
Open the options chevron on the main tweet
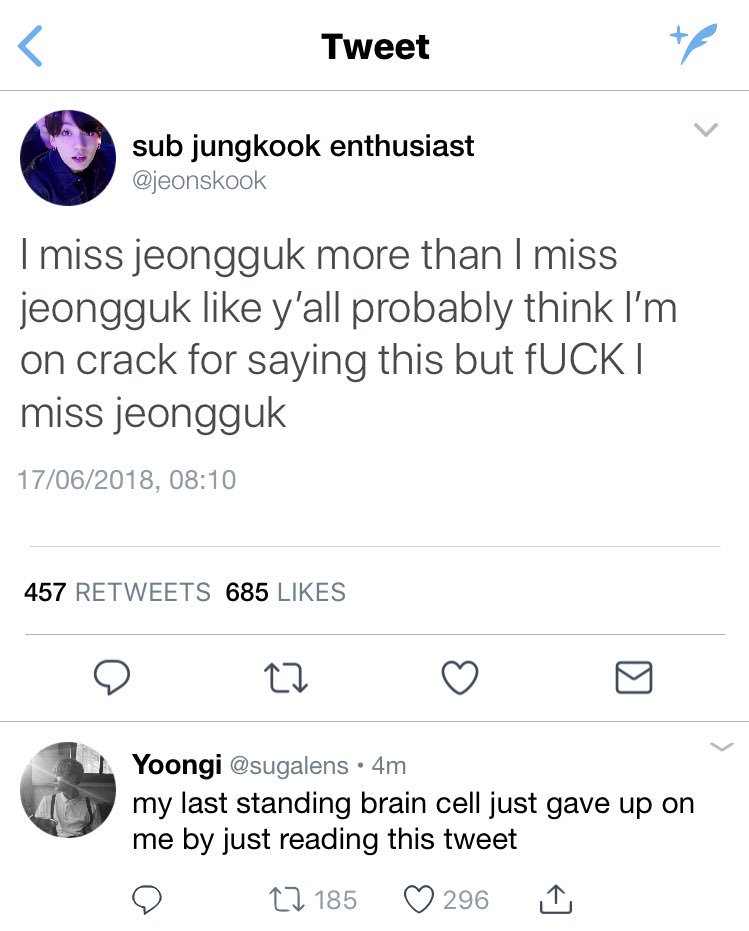(706, 129)
